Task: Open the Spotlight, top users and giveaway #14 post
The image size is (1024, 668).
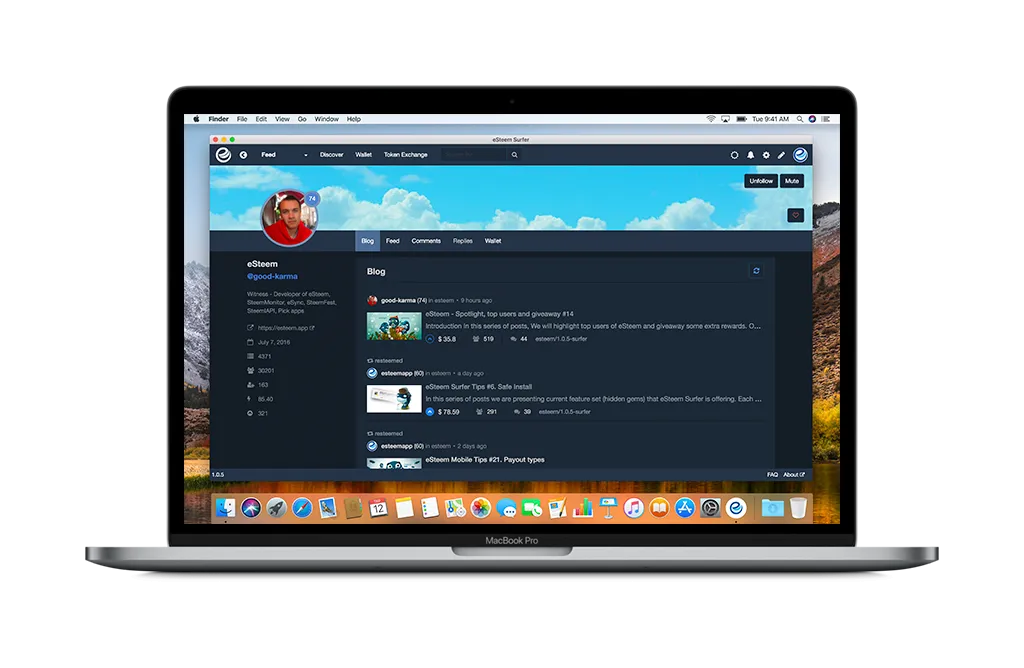Action: [x=500, y=314]
